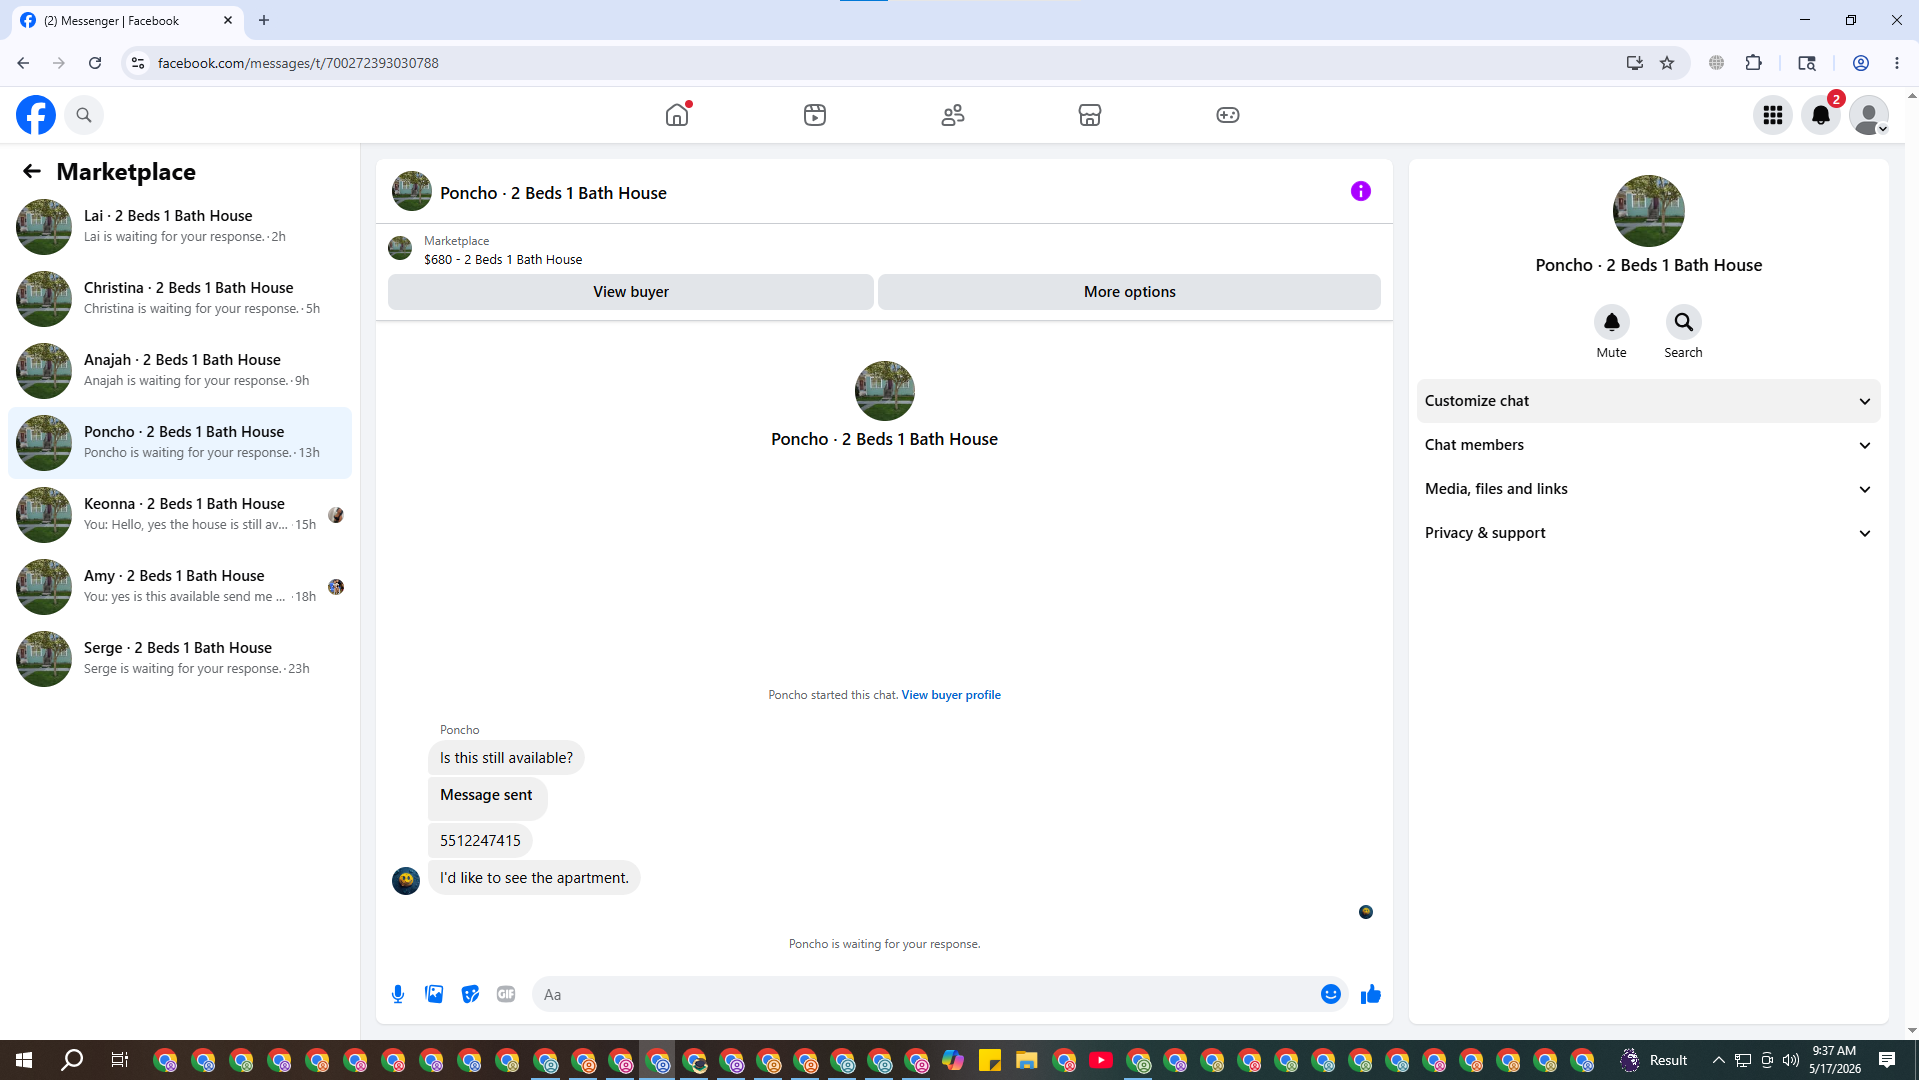Open Task View on the taskbar

click(120, 1060)
